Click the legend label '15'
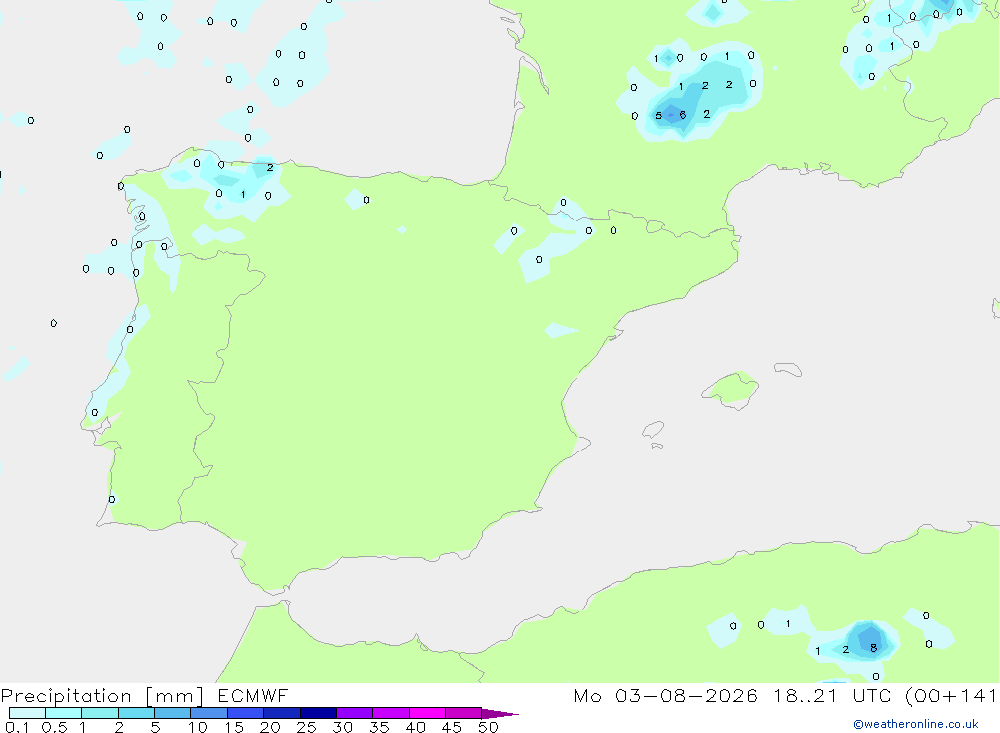1000x733 pixels. (234, 727)
